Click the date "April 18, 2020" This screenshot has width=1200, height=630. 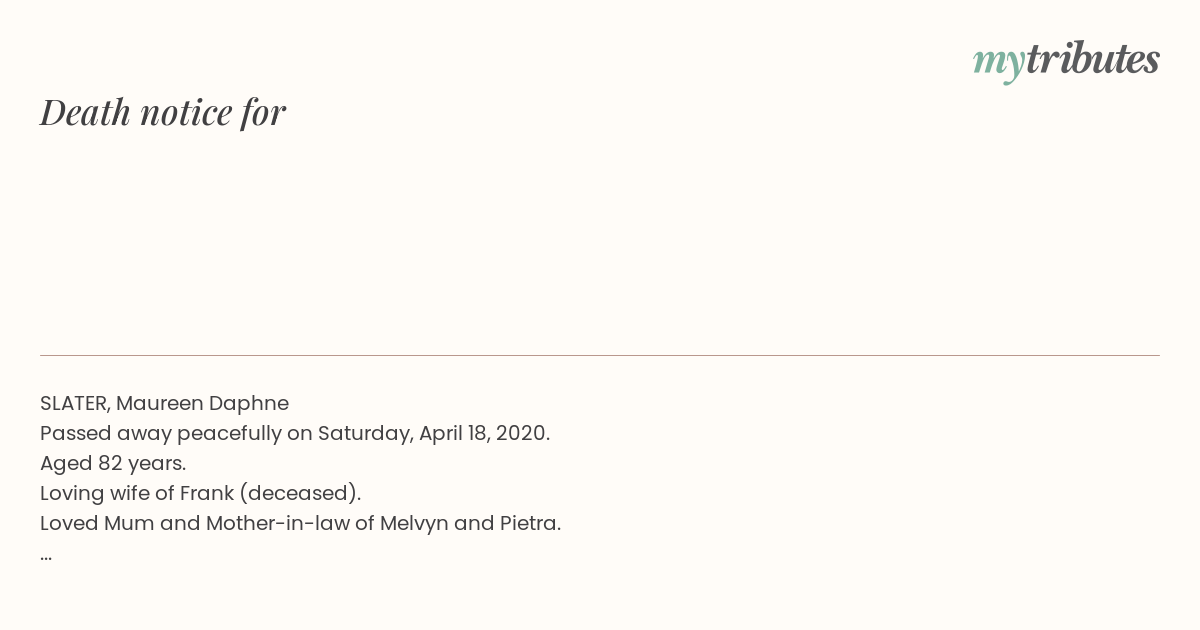click(484, 433)
